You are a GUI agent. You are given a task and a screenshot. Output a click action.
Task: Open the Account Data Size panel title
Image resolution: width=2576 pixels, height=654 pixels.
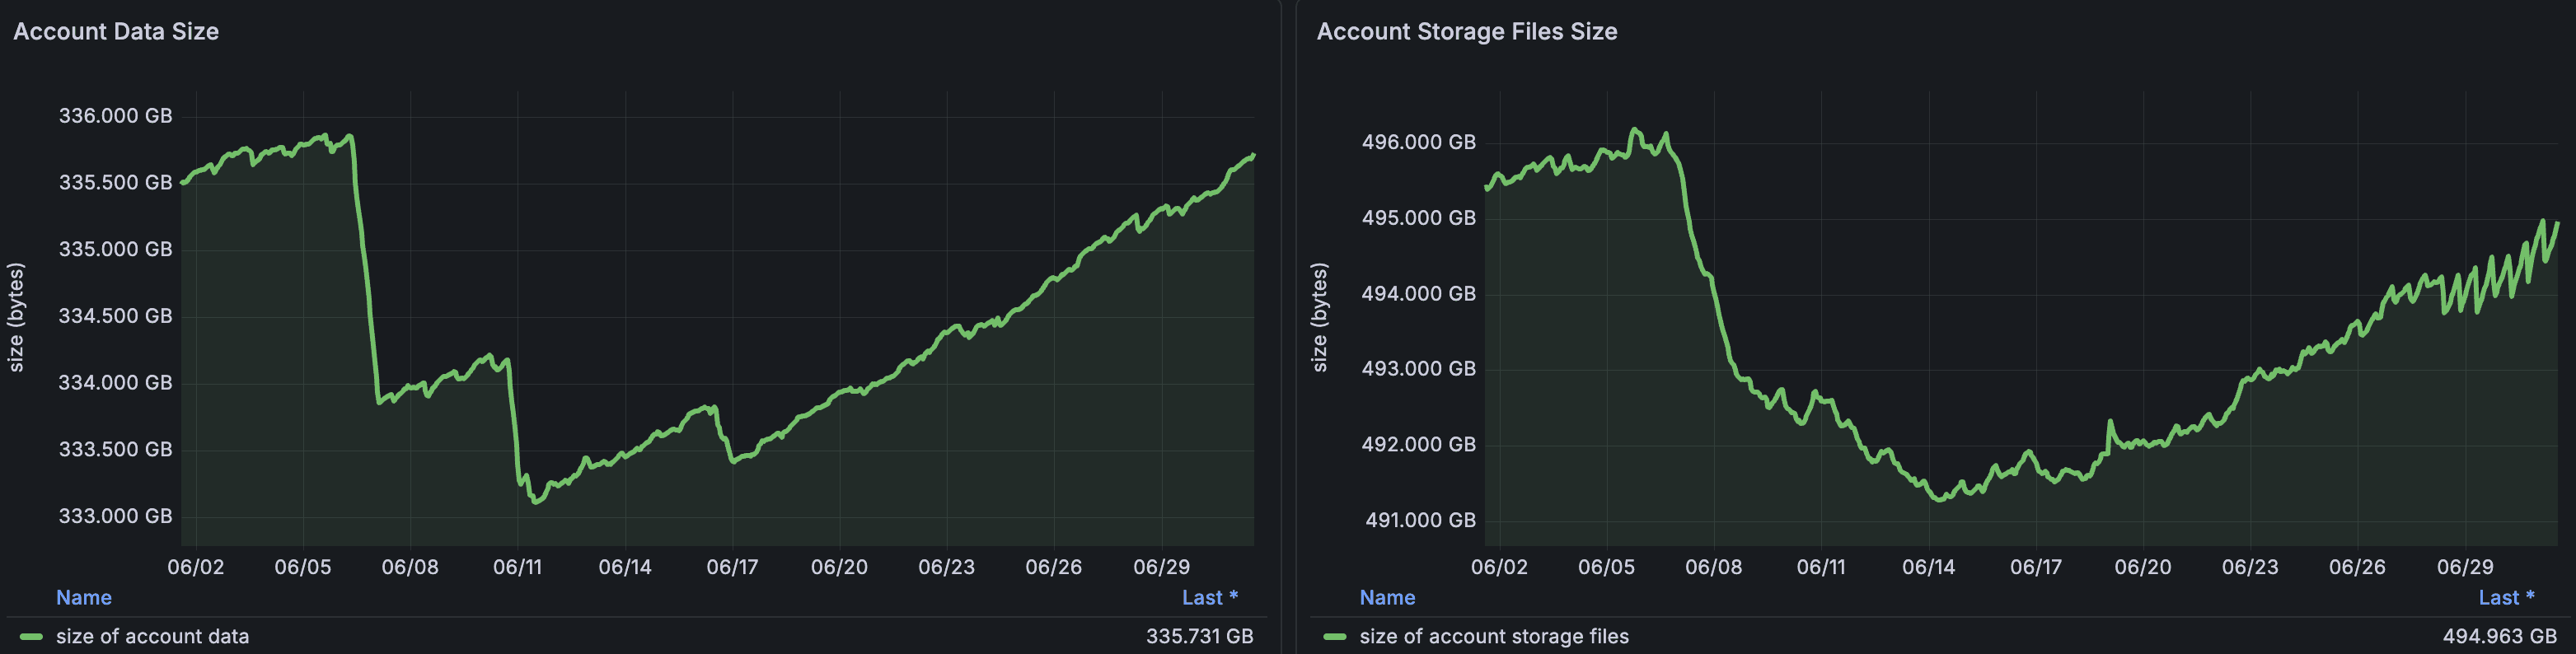[x=116, y=32]
